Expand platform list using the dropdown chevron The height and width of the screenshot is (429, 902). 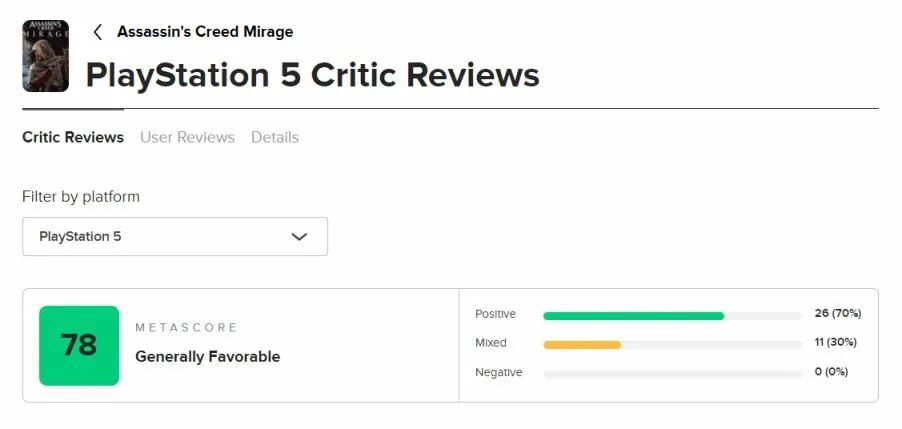point(299,237)
